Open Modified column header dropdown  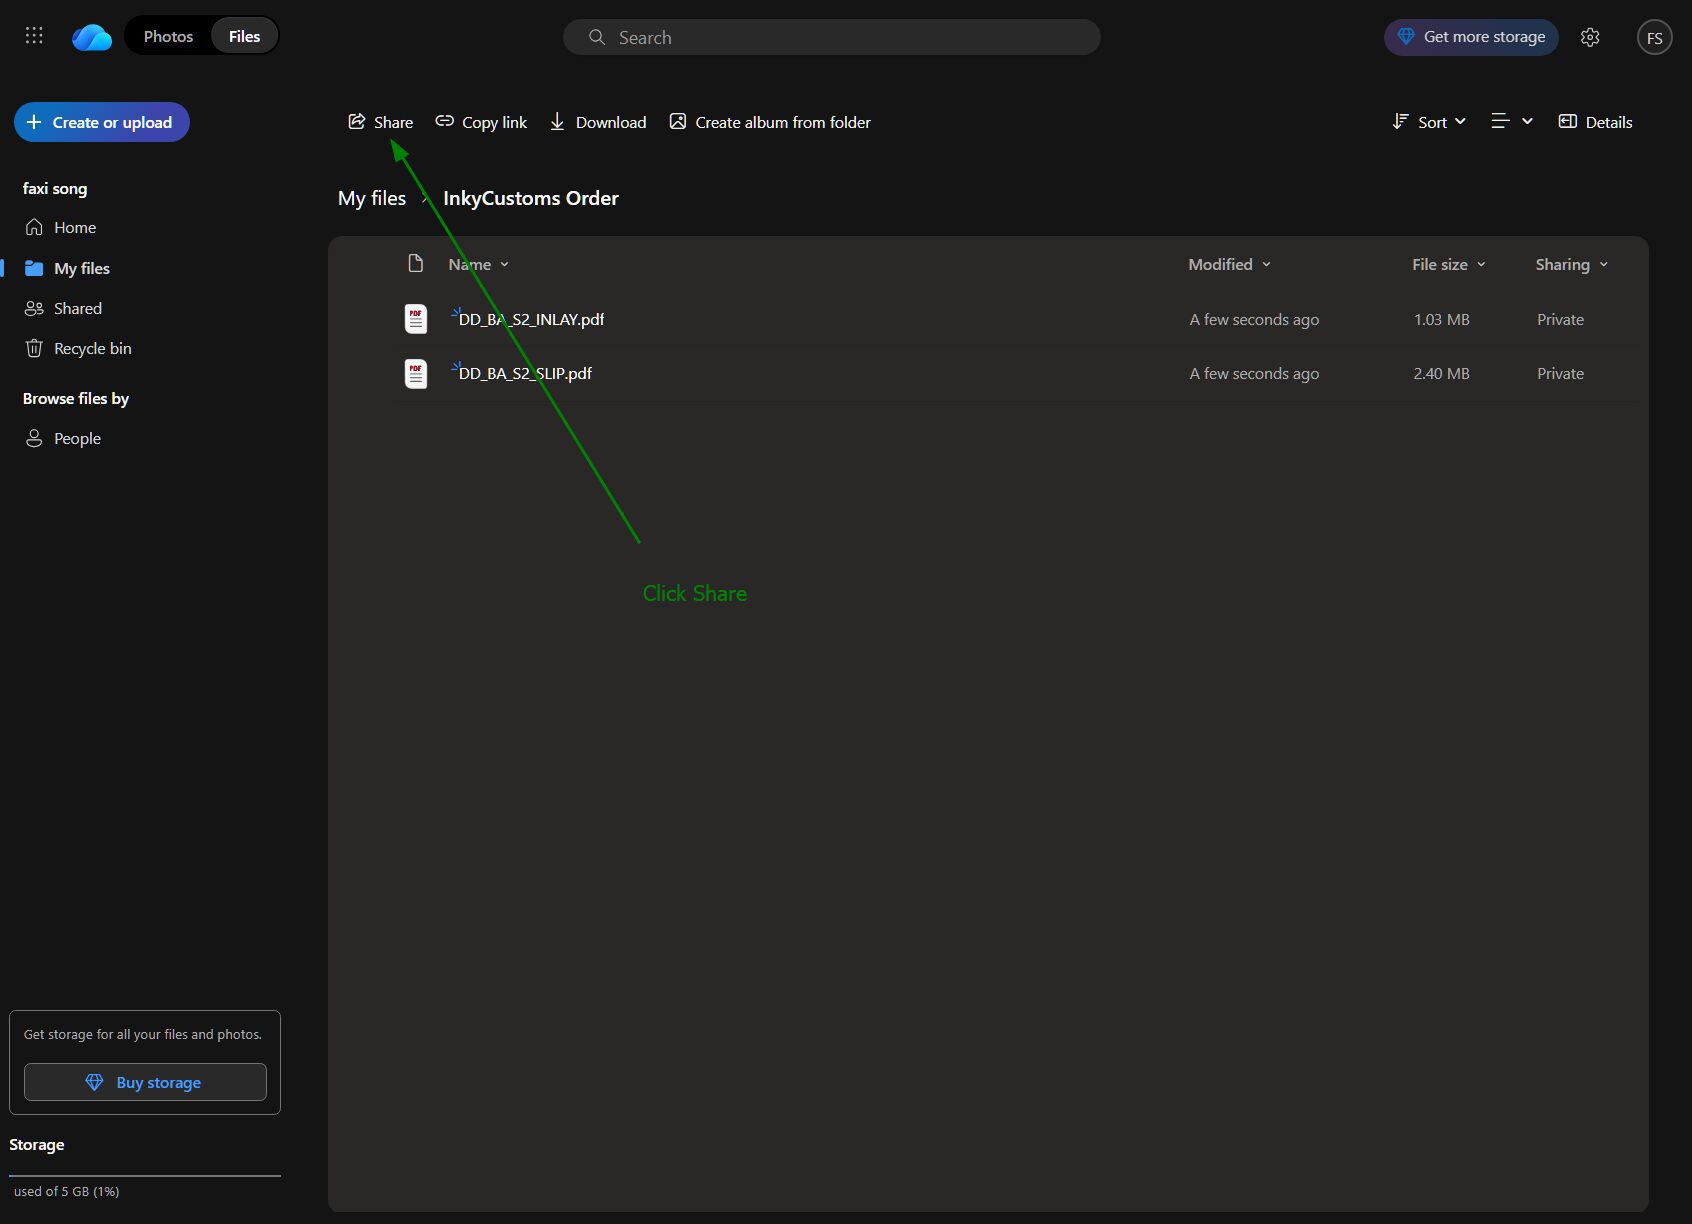[x=1229, y=264]
